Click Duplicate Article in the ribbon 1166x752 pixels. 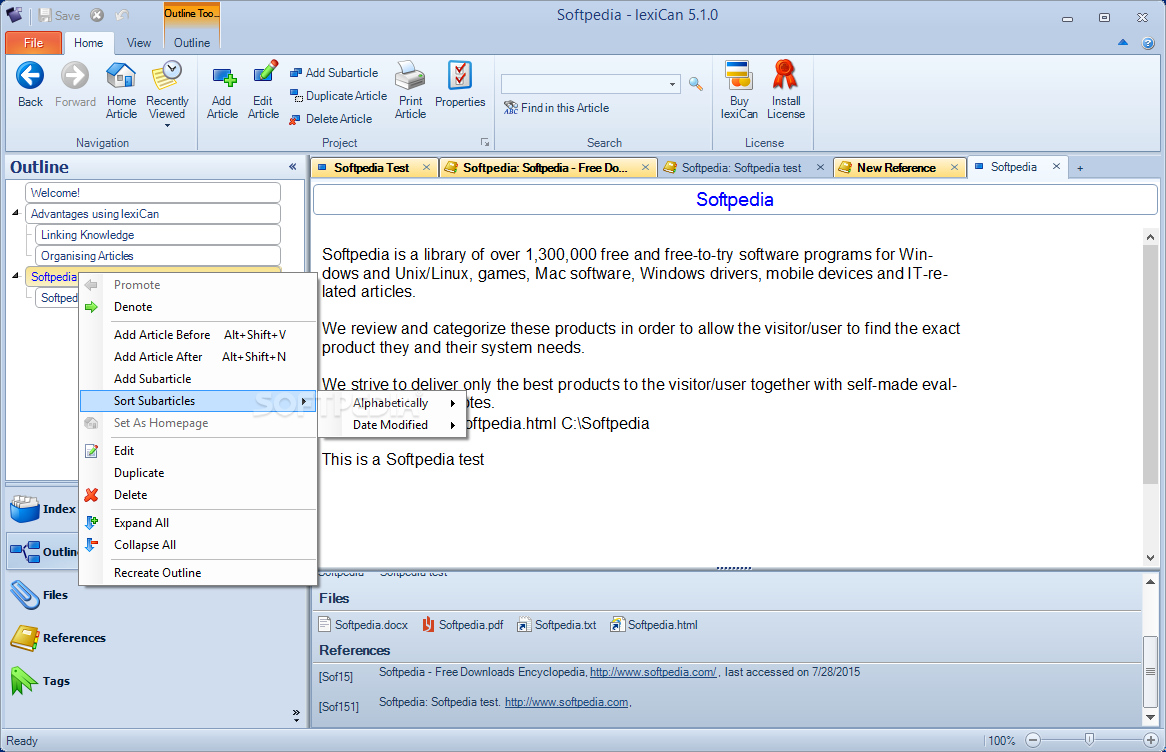pos(338,96)
